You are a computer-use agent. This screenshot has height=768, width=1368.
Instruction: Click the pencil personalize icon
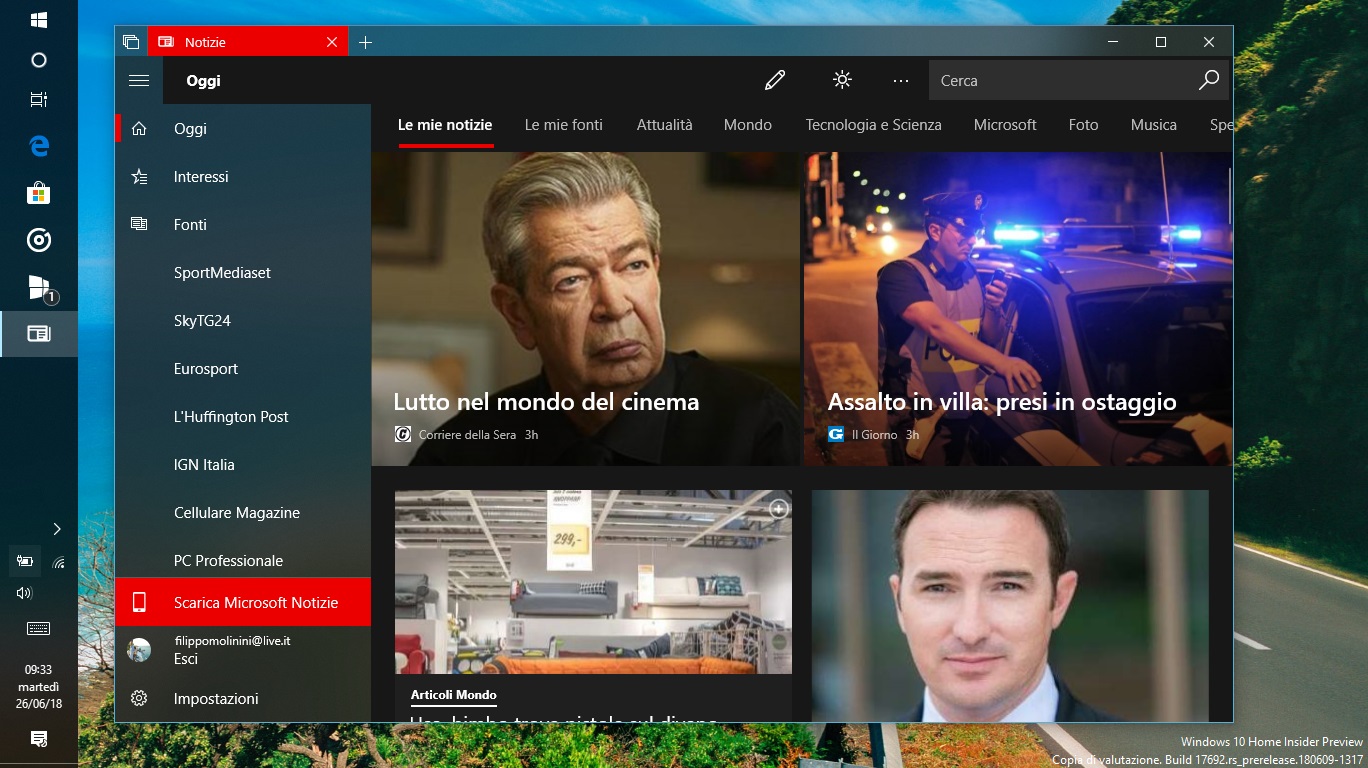(775, 81)
